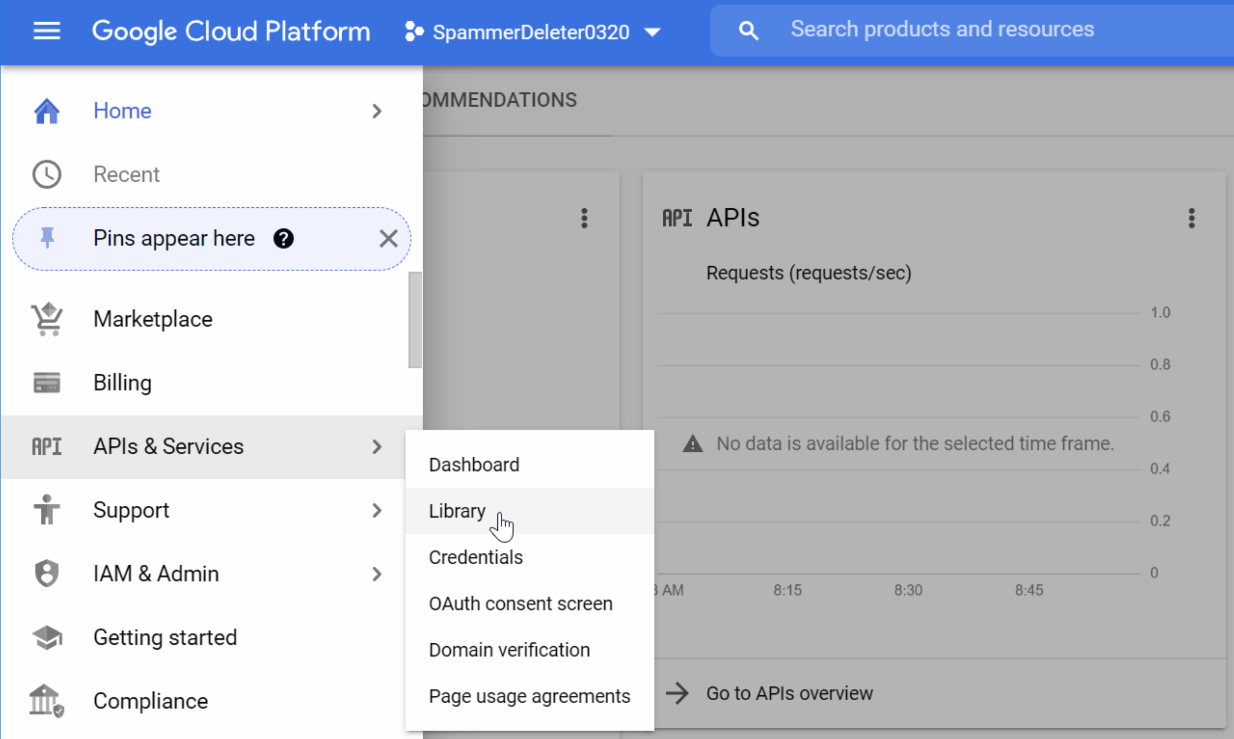The height and width of the screenshot is (739, 1234).
Task: Expand the APIs & Services chevron
Action: click(x=377, y=447)
